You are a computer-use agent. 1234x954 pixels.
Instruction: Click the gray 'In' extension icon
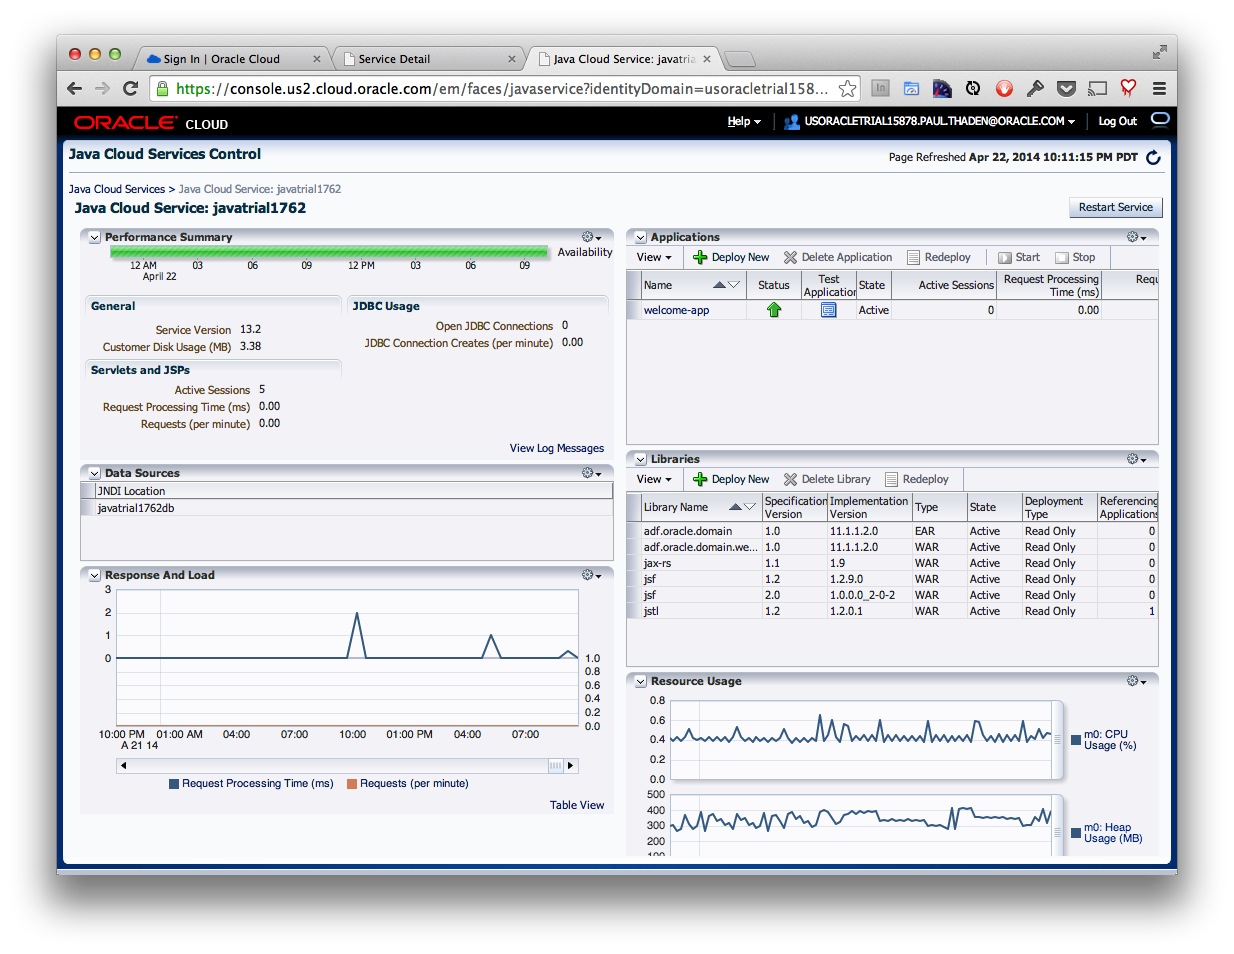pos(880,88)
